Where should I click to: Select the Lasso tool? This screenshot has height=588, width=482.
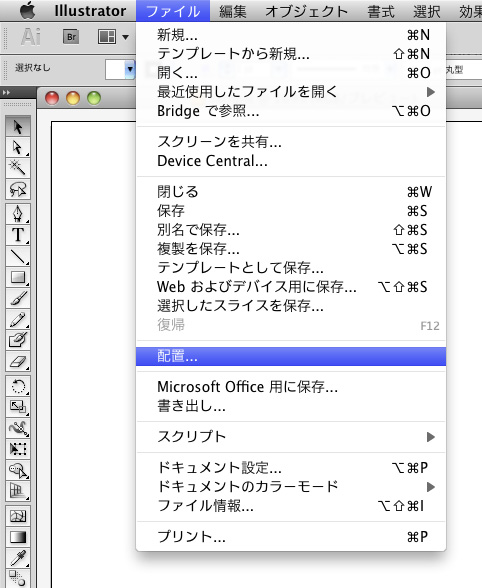[x=18, y=189]
